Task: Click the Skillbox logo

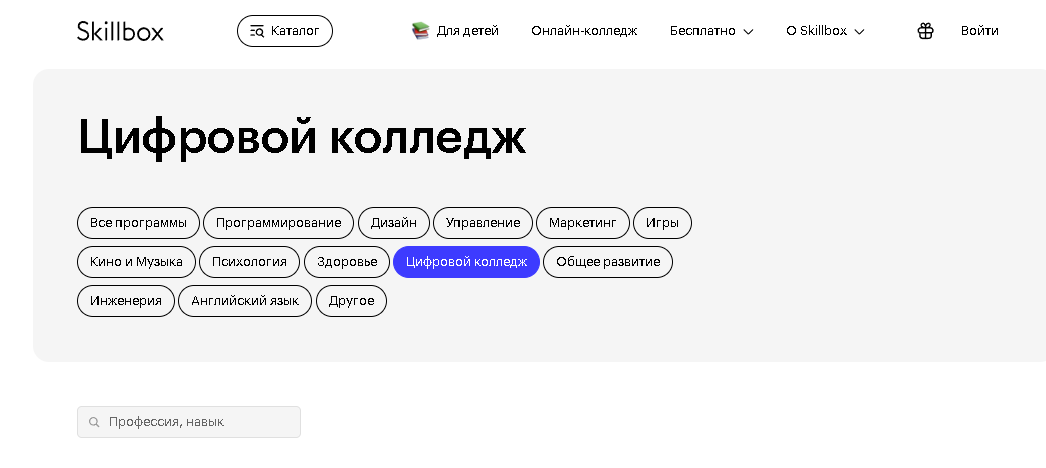Action: point(120,31)
